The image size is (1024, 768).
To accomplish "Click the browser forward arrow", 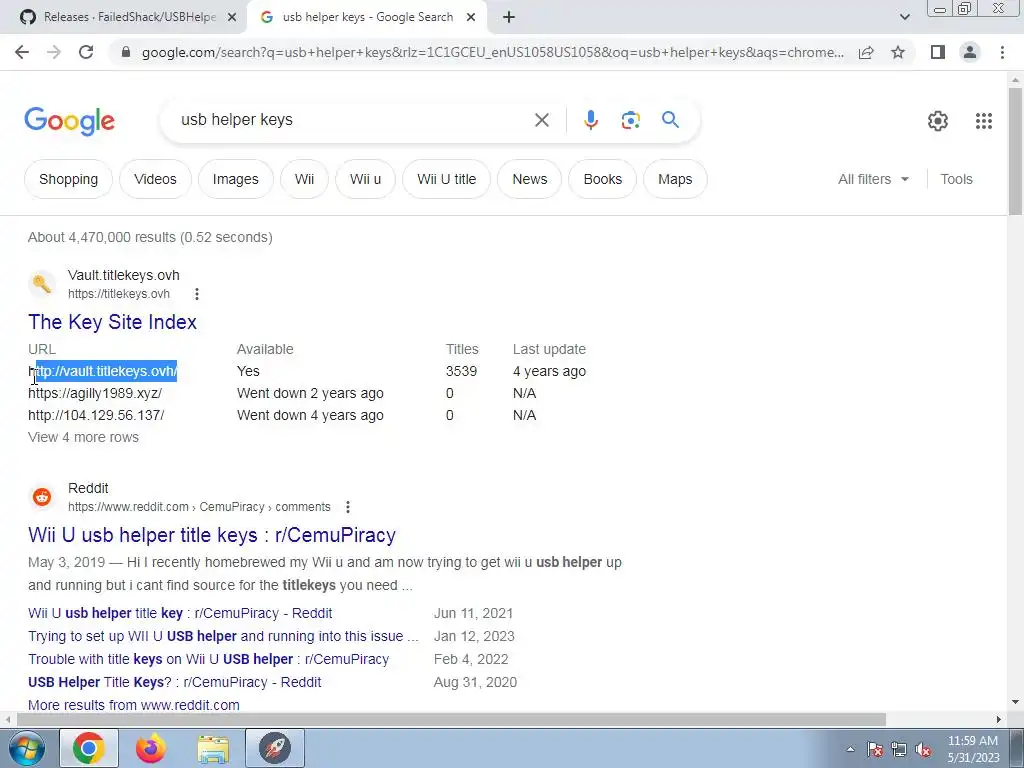I will click(x=54, y=52).
